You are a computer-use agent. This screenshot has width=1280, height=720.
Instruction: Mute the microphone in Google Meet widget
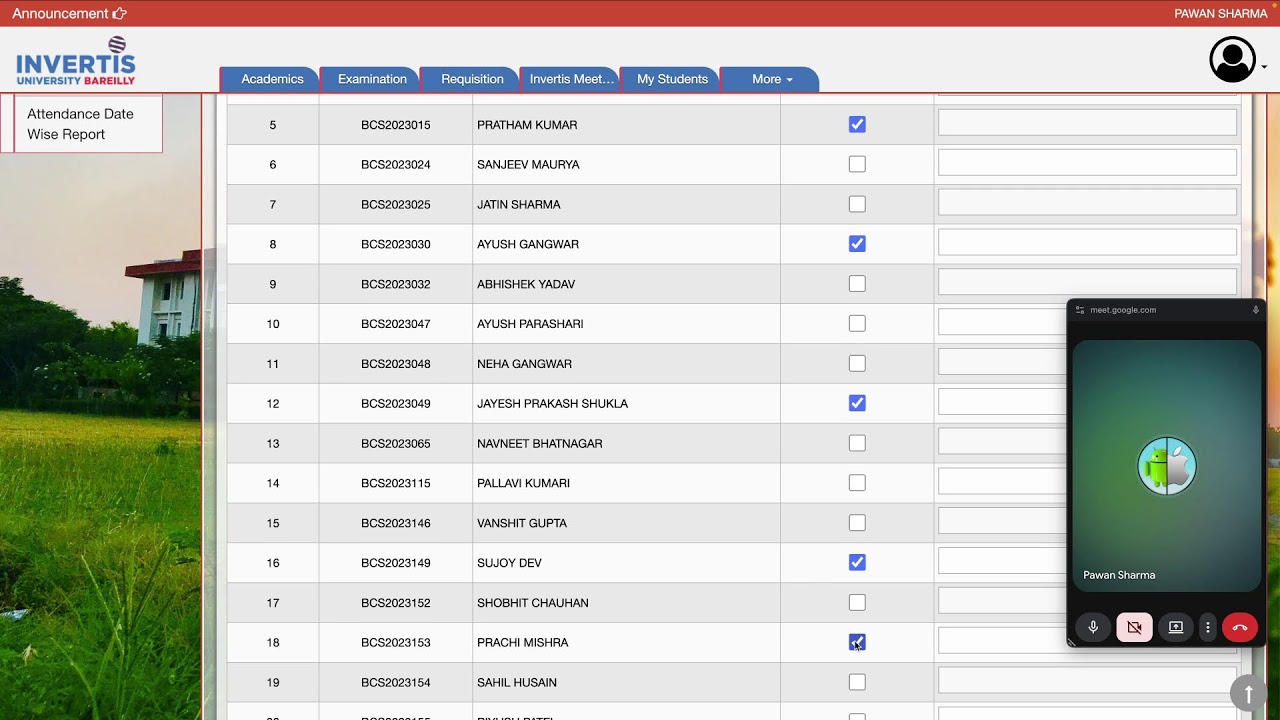tap(1093, 627)
